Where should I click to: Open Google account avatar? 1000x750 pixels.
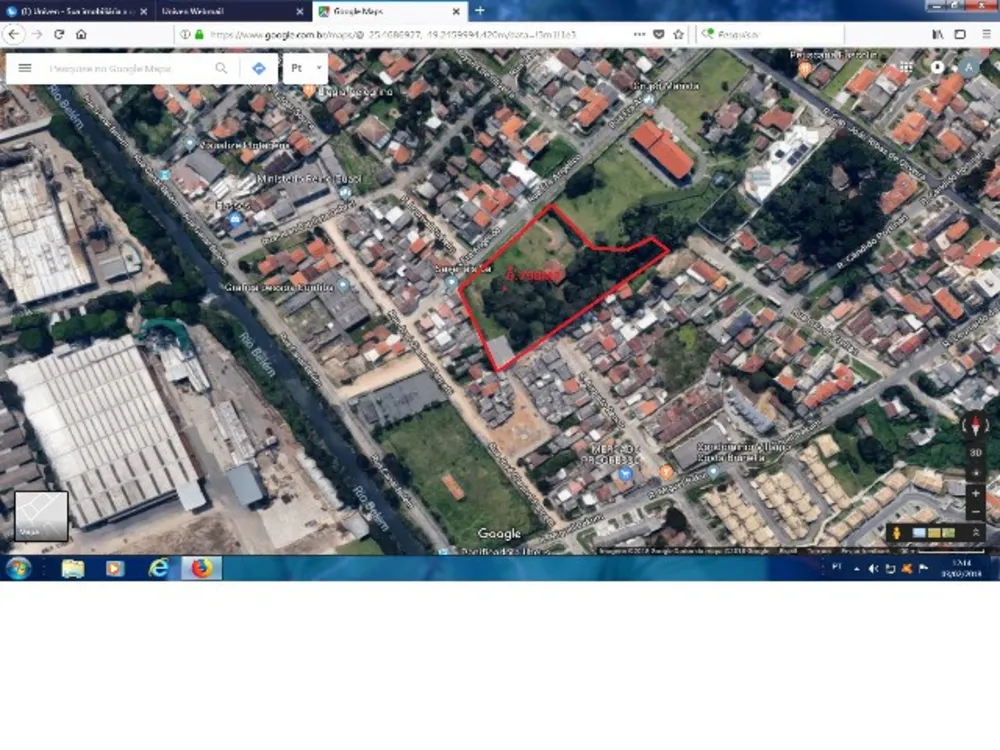968,67
